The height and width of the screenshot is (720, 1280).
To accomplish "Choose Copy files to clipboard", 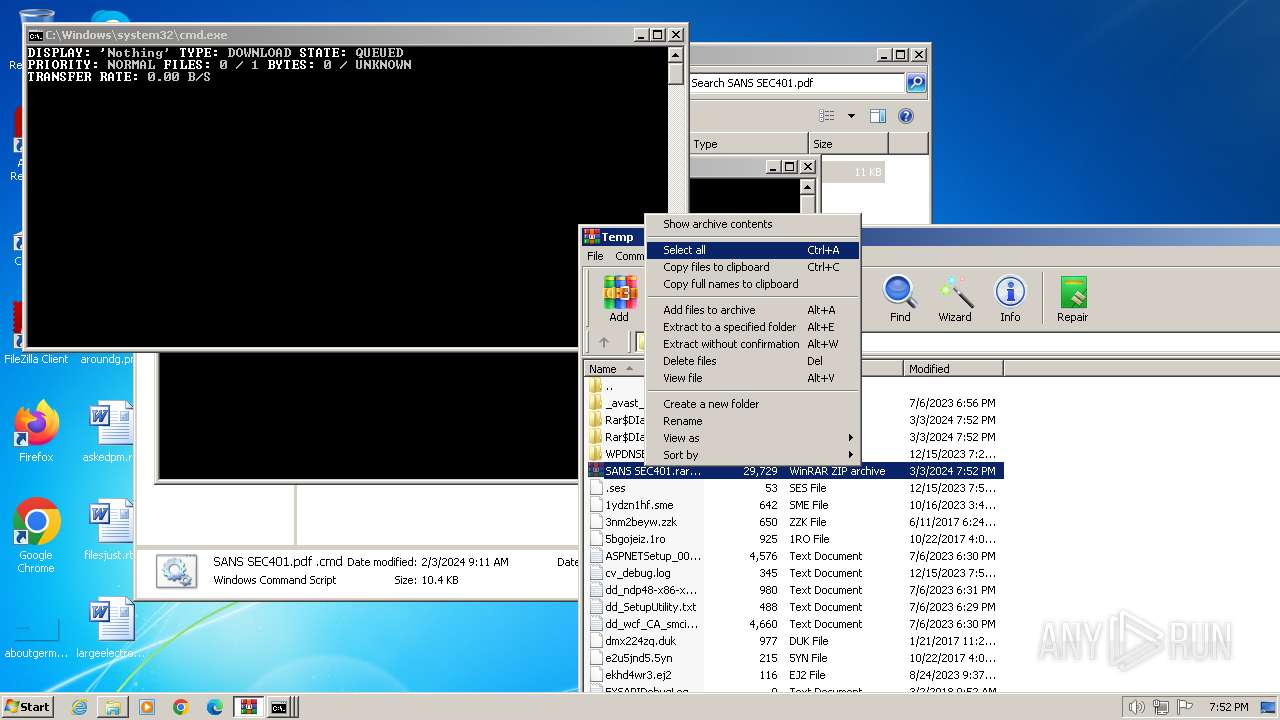I will (753, 267).
